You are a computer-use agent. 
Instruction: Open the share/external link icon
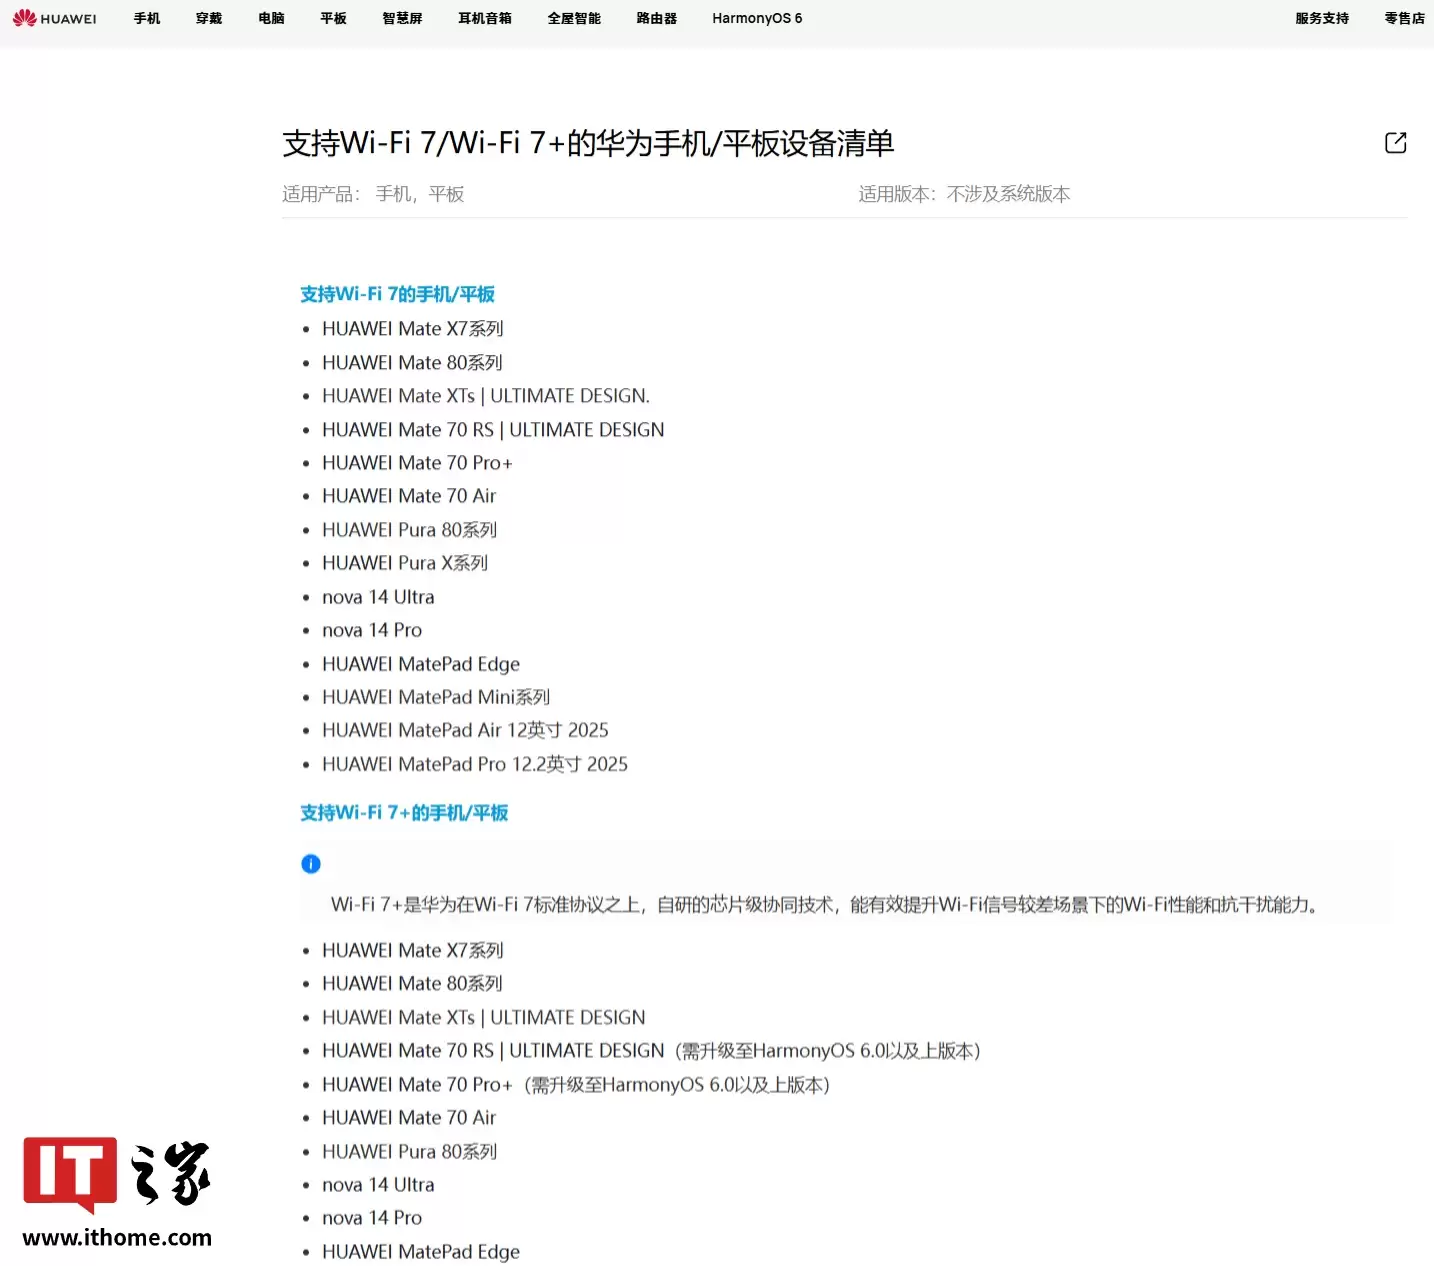[1395, 143]
